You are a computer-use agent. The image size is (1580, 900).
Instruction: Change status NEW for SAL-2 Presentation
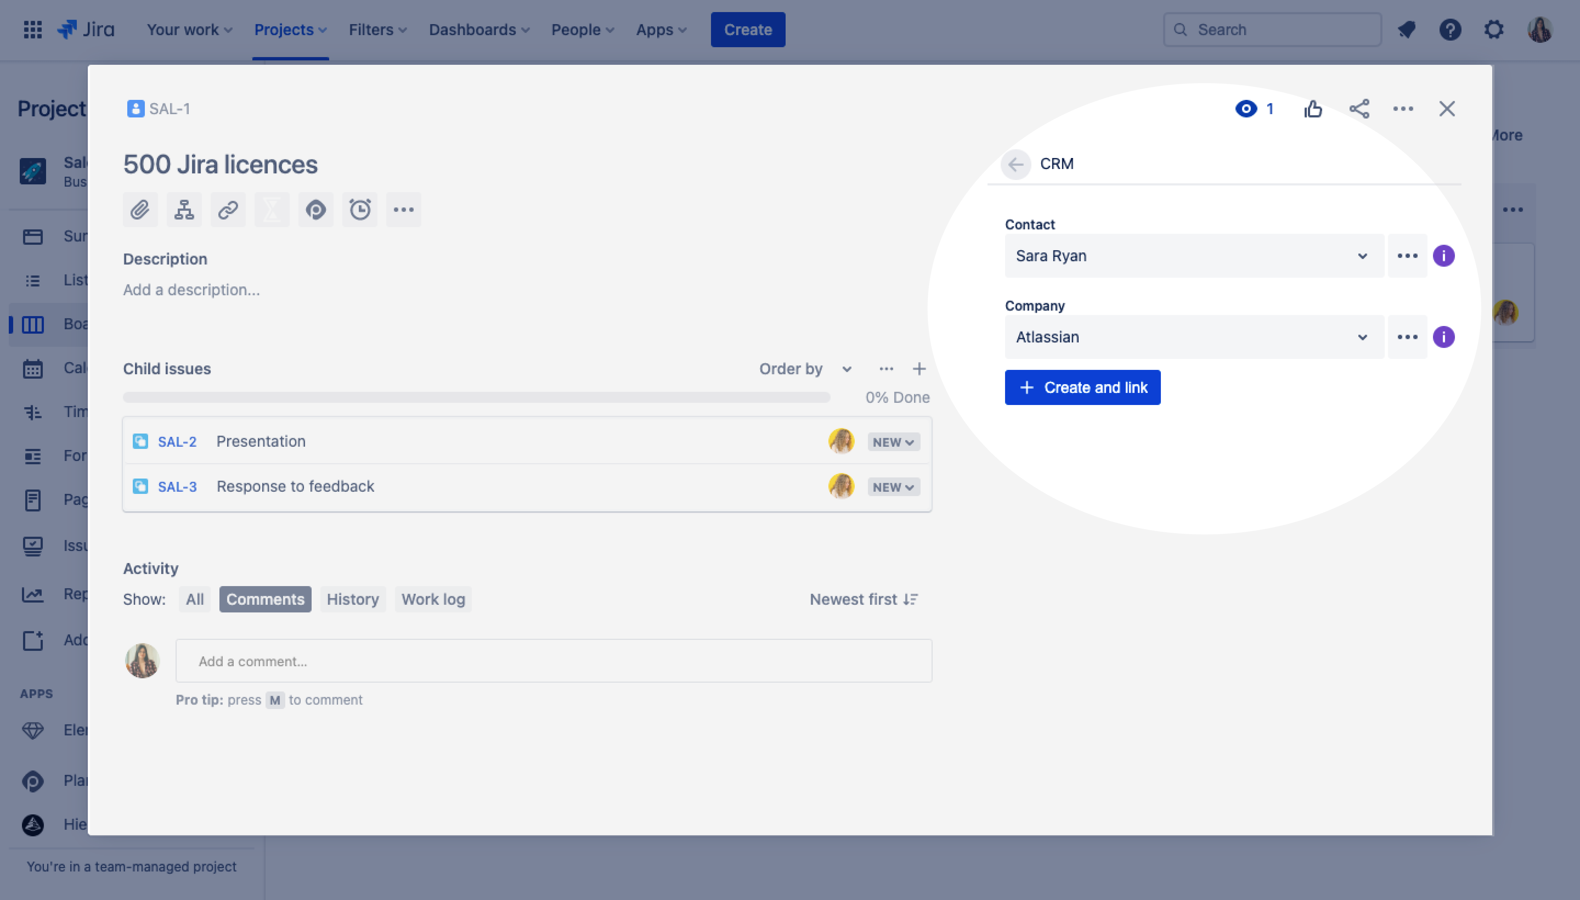pos(893,442)
